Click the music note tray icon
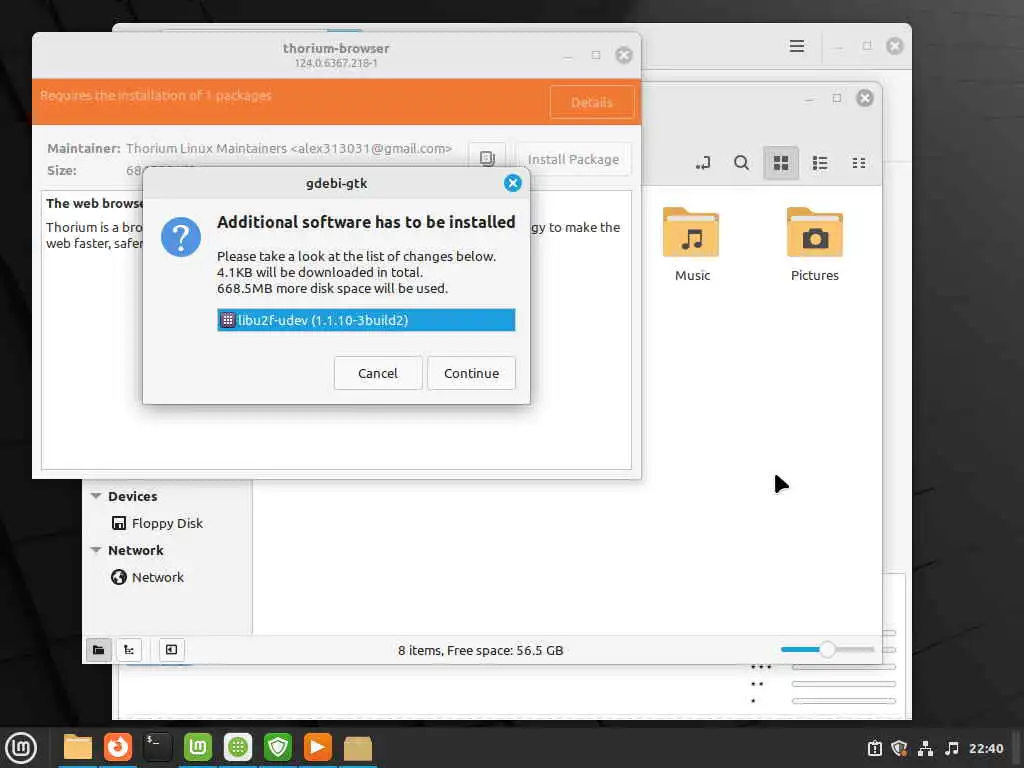The width and height of the screenshot is (1024, 768). (952, 748)
